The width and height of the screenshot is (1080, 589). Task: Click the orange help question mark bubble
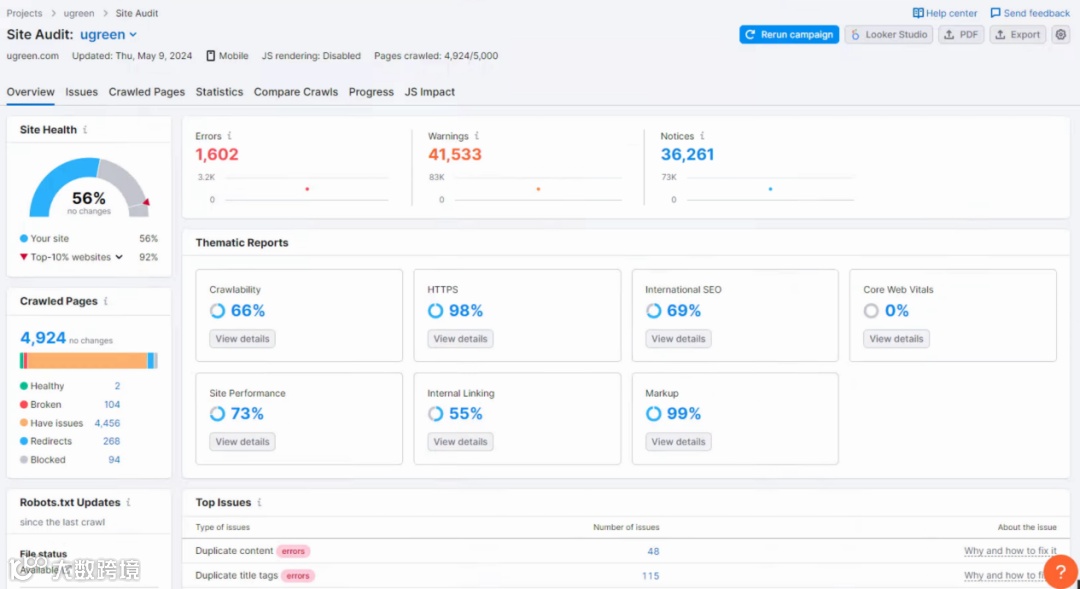(1061, 571)
